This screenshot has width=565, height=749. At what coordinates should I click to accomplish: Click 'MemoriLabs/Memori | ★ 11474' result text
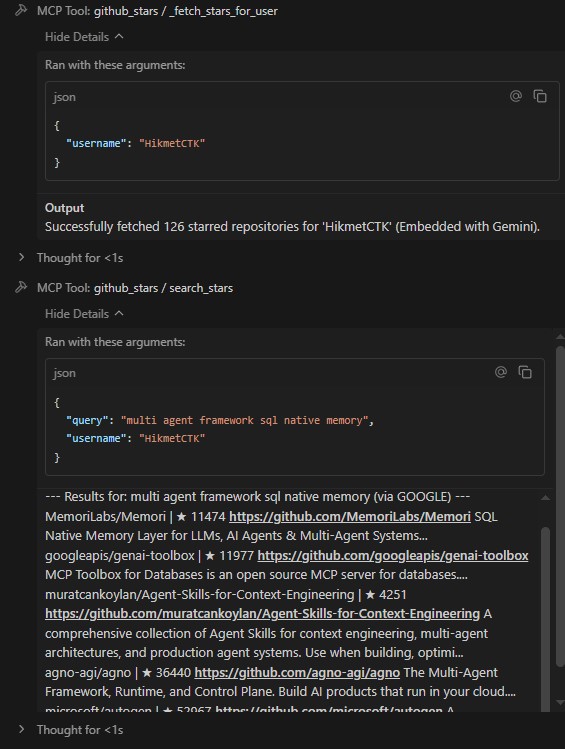click(135, 516)
